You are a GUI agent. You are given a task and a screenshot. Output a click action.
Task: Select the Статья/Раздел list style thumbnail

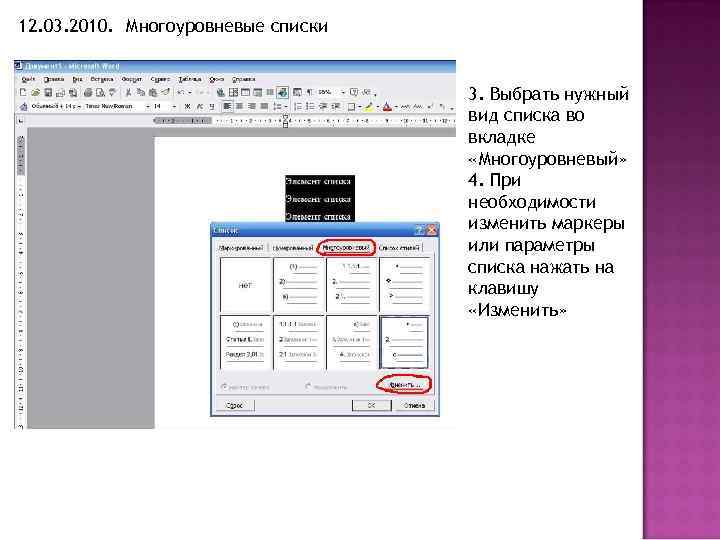coord(246,342)
